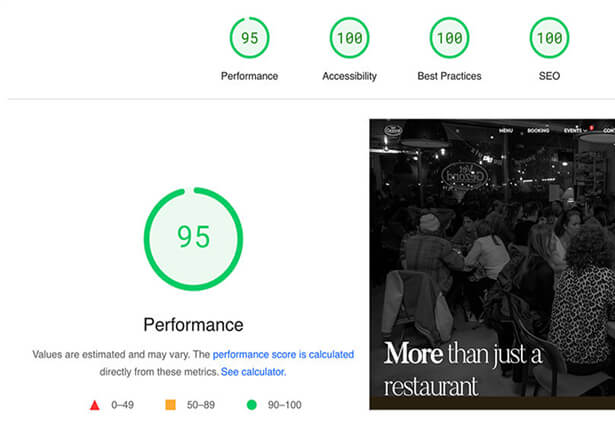The height and width of the screenshot is (429, 615).
Task: Click the Best Practices 100 gauge
Action: (x=449, y=38)
